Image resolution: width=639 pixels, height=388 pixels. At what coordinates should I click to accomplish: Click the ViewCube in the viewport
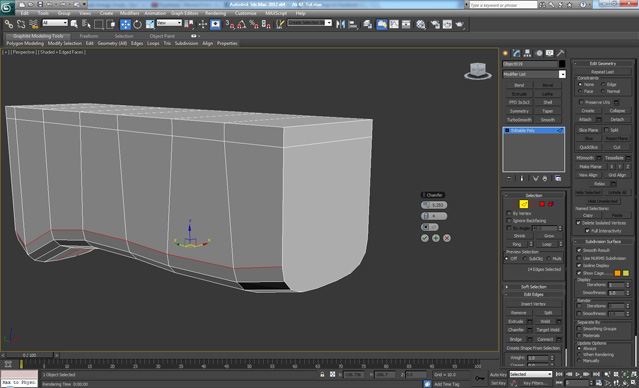click(478, 71)
